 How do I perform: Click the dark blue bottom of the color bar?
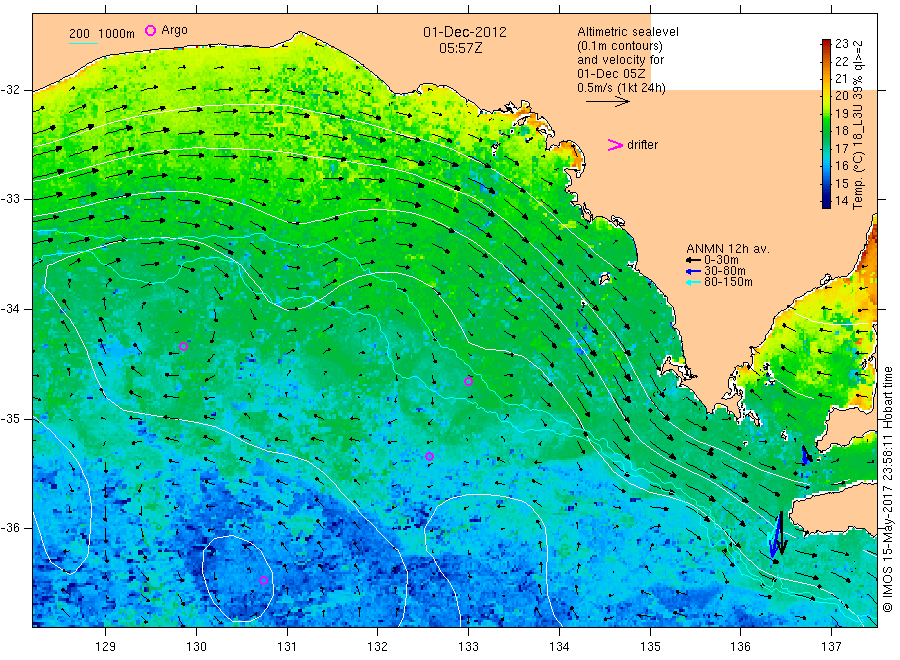(826, 202)
